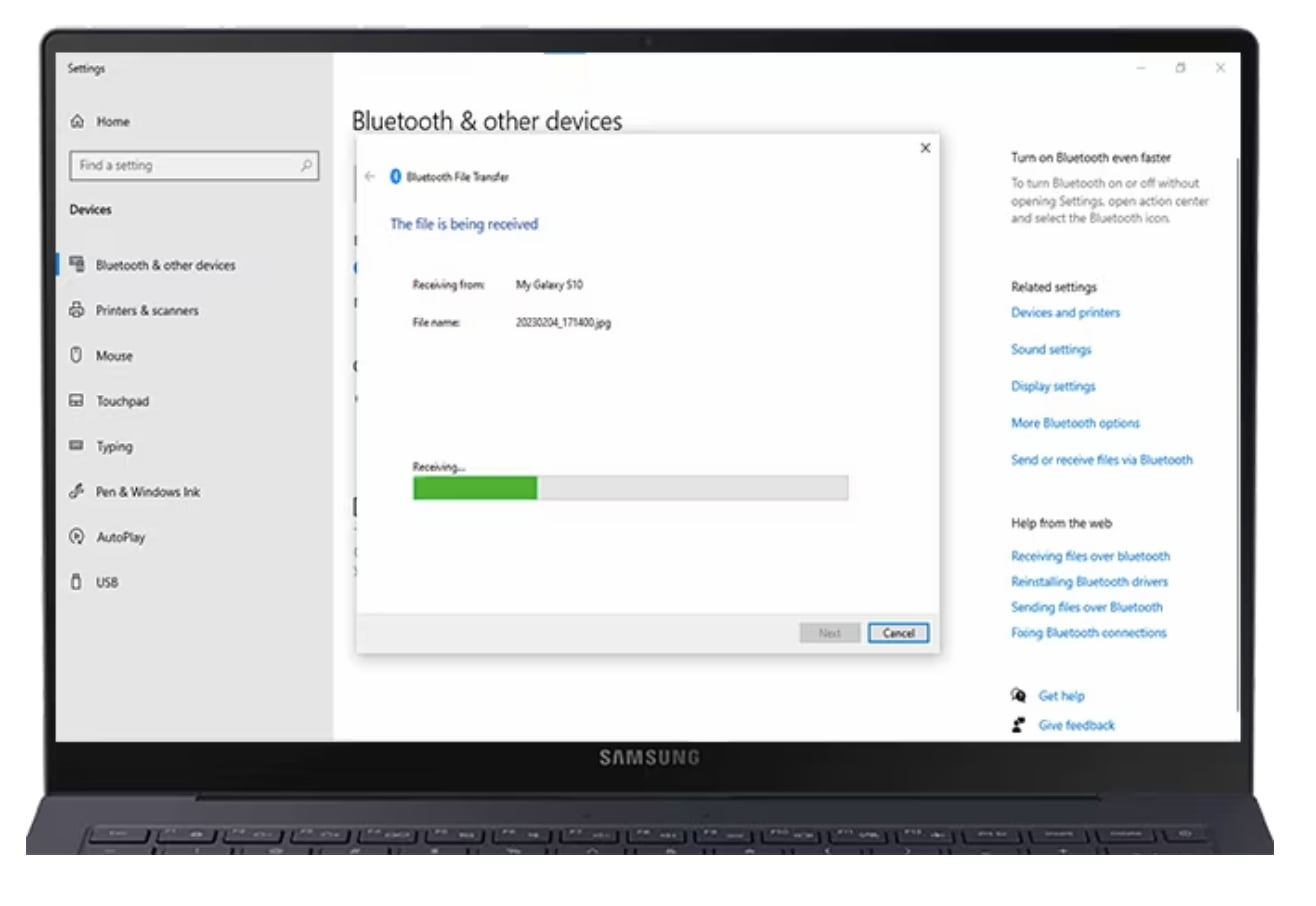Click back arrow in Bluetooth File Transfer
This screenshot has height=906, width=1316.
coord(370,177)
